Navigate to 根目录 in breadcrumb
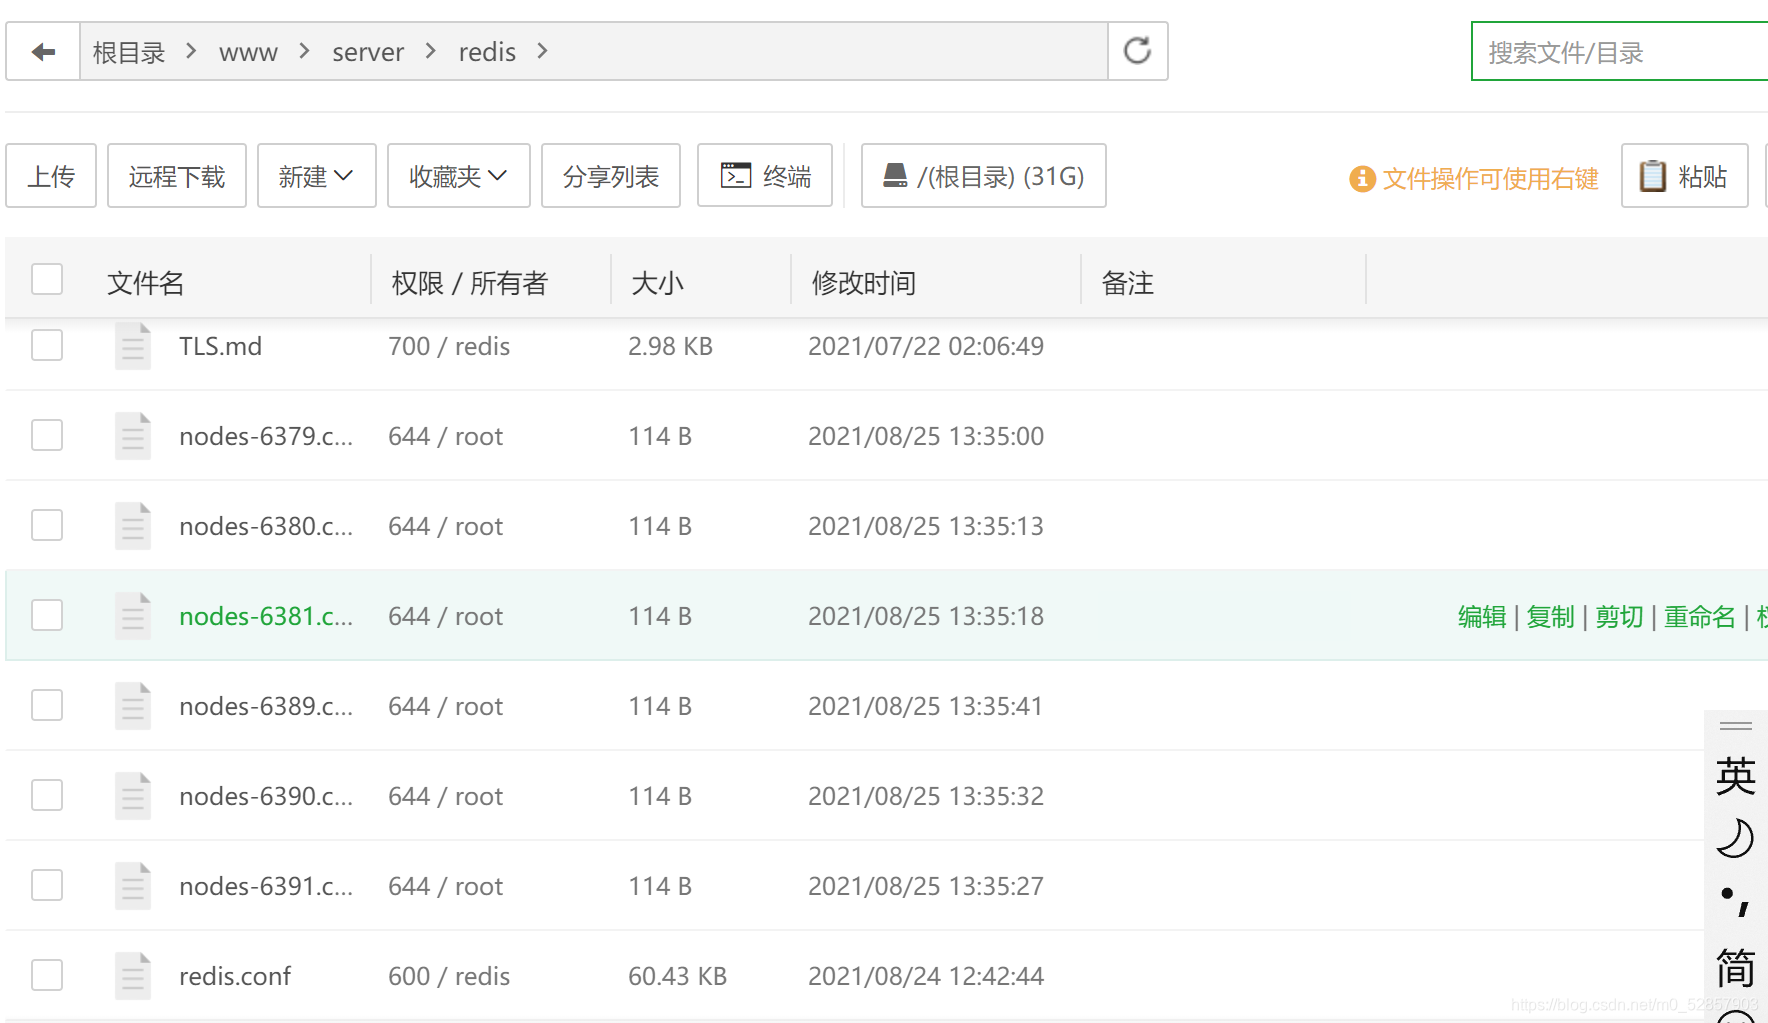This screenshot has width=1768, height=1023. tap(129, 52)
